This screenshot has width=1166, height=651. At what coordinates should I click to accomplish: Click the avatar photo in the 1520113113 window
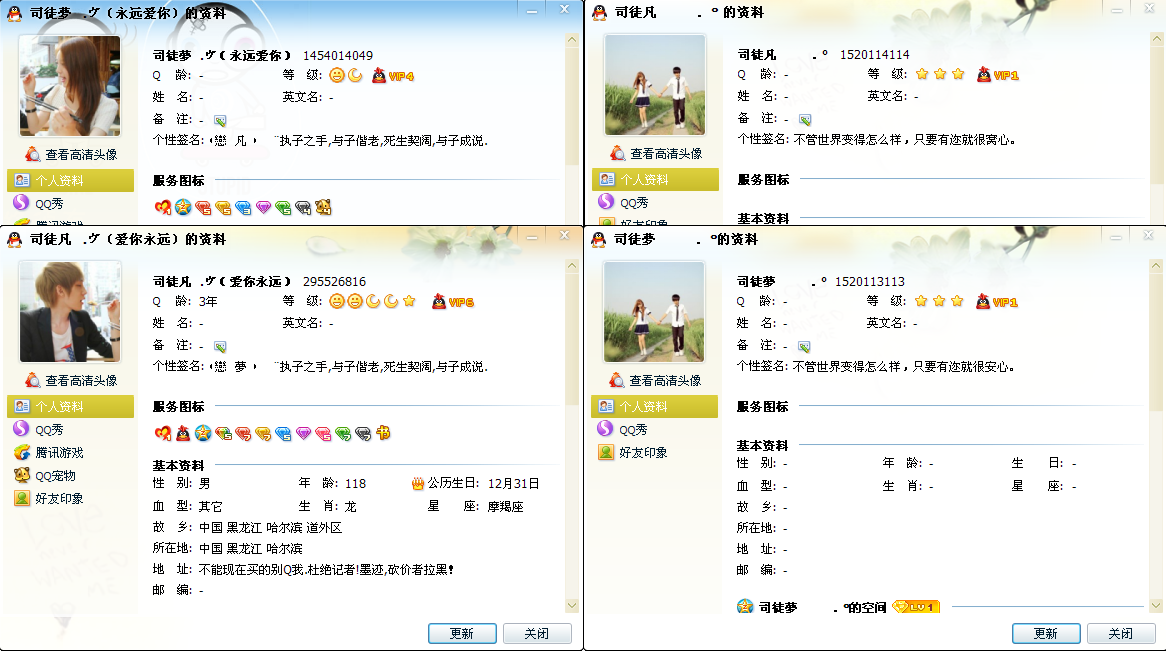click(654, 312)
